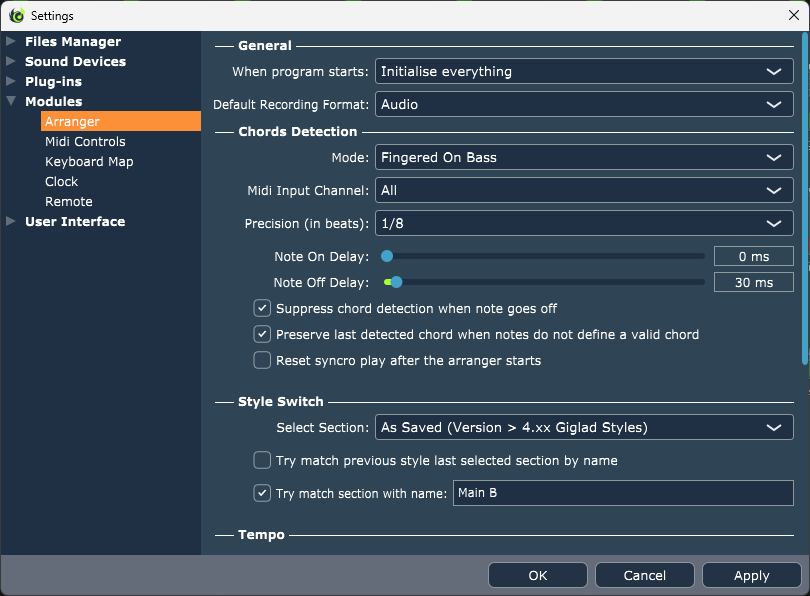
Task: Open the Precision (in beats) dropdown
Action: (x=584, y=224)
